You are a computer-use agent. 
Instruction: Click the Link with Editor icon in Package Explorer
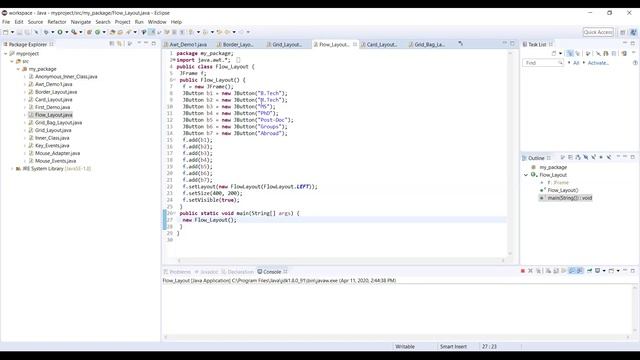pos(120,44)
